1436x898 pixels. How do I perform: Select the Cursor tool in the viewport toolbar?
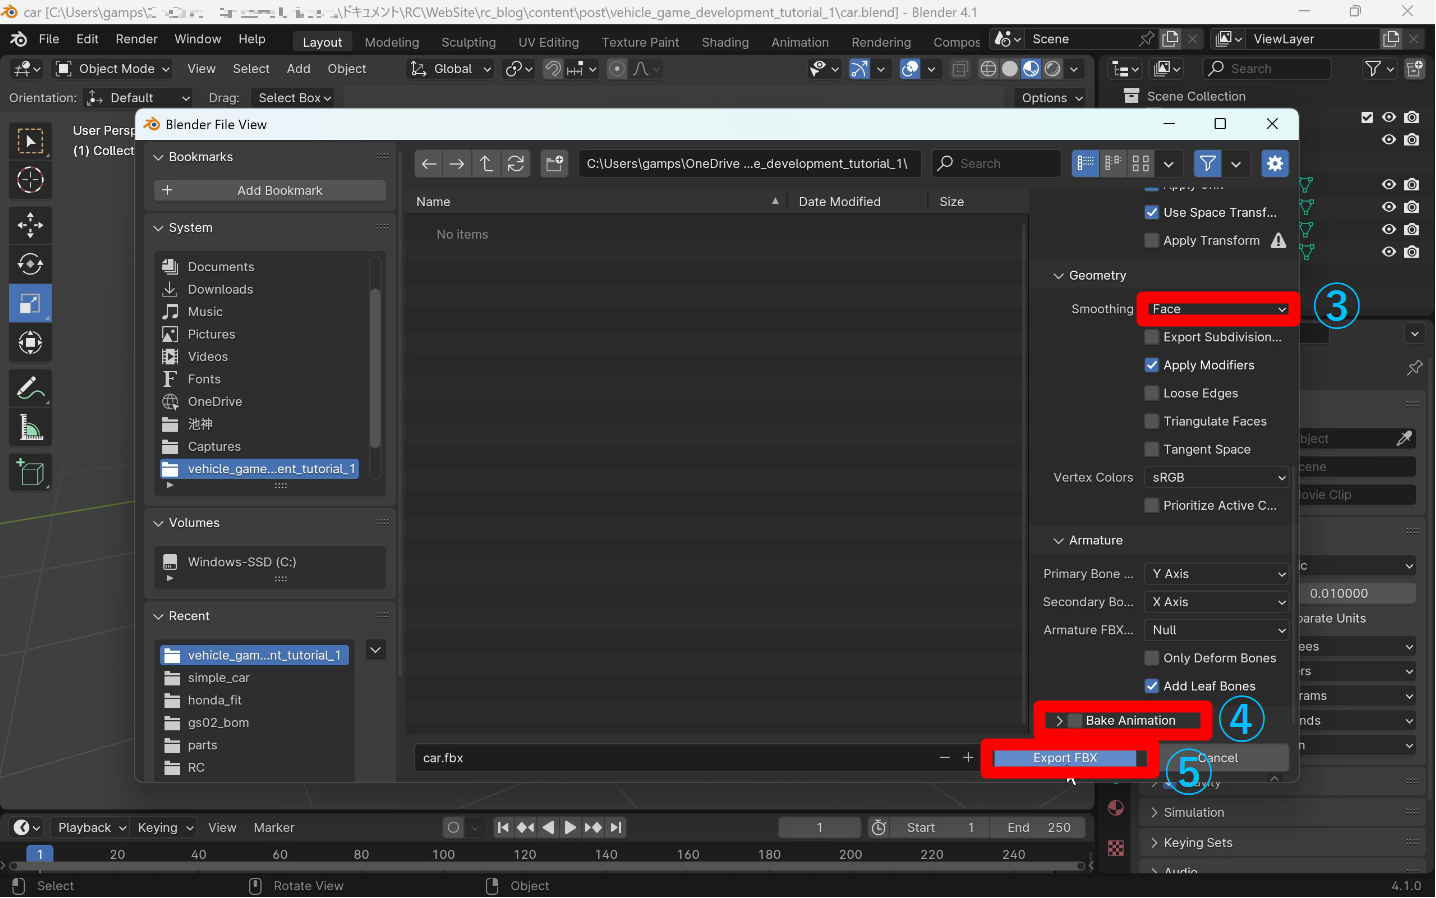point(30,180)
